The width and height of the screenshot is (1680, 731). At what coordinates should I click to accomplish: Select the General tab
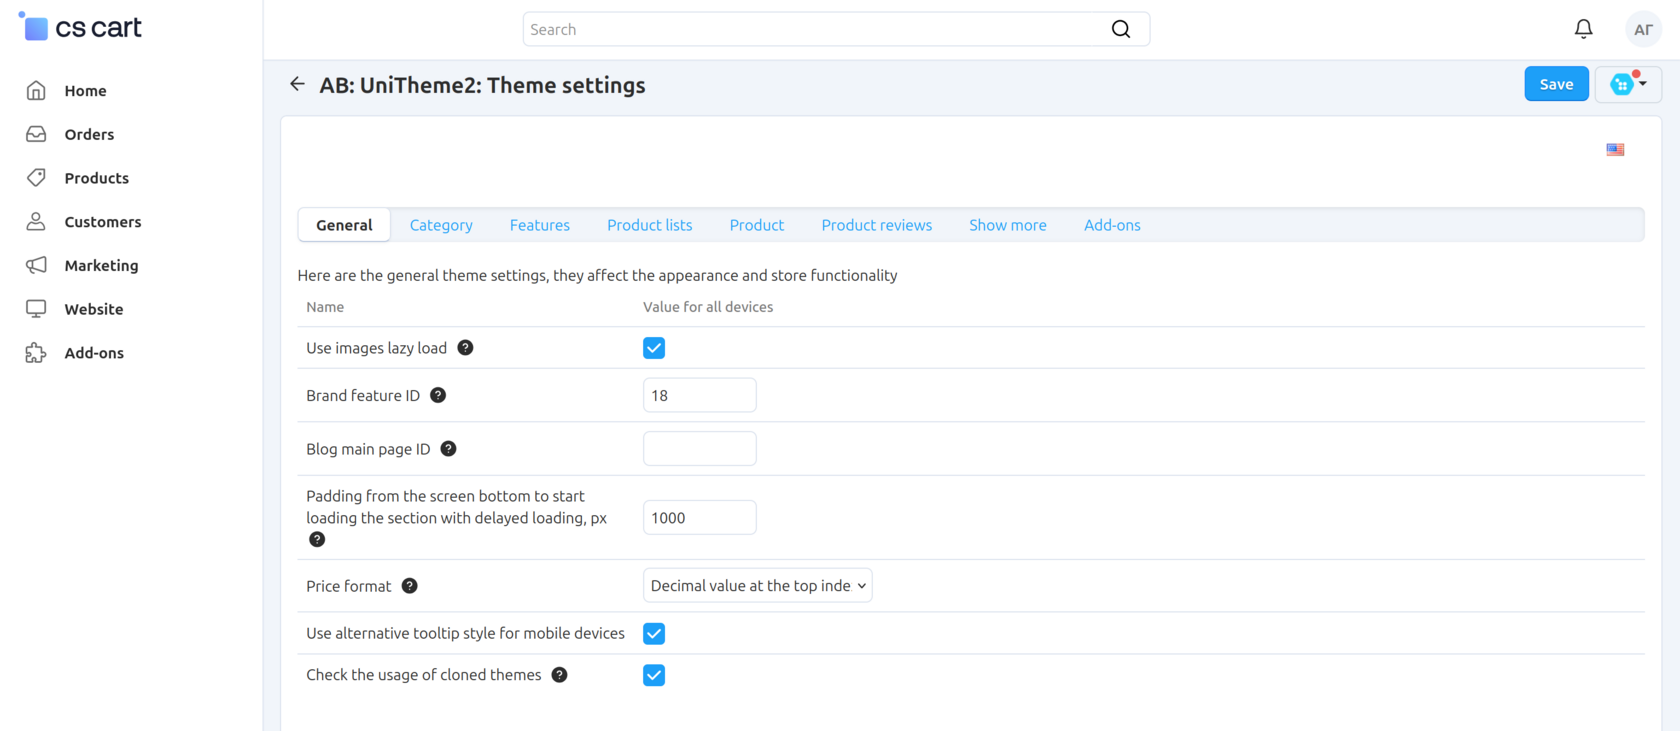344,225
